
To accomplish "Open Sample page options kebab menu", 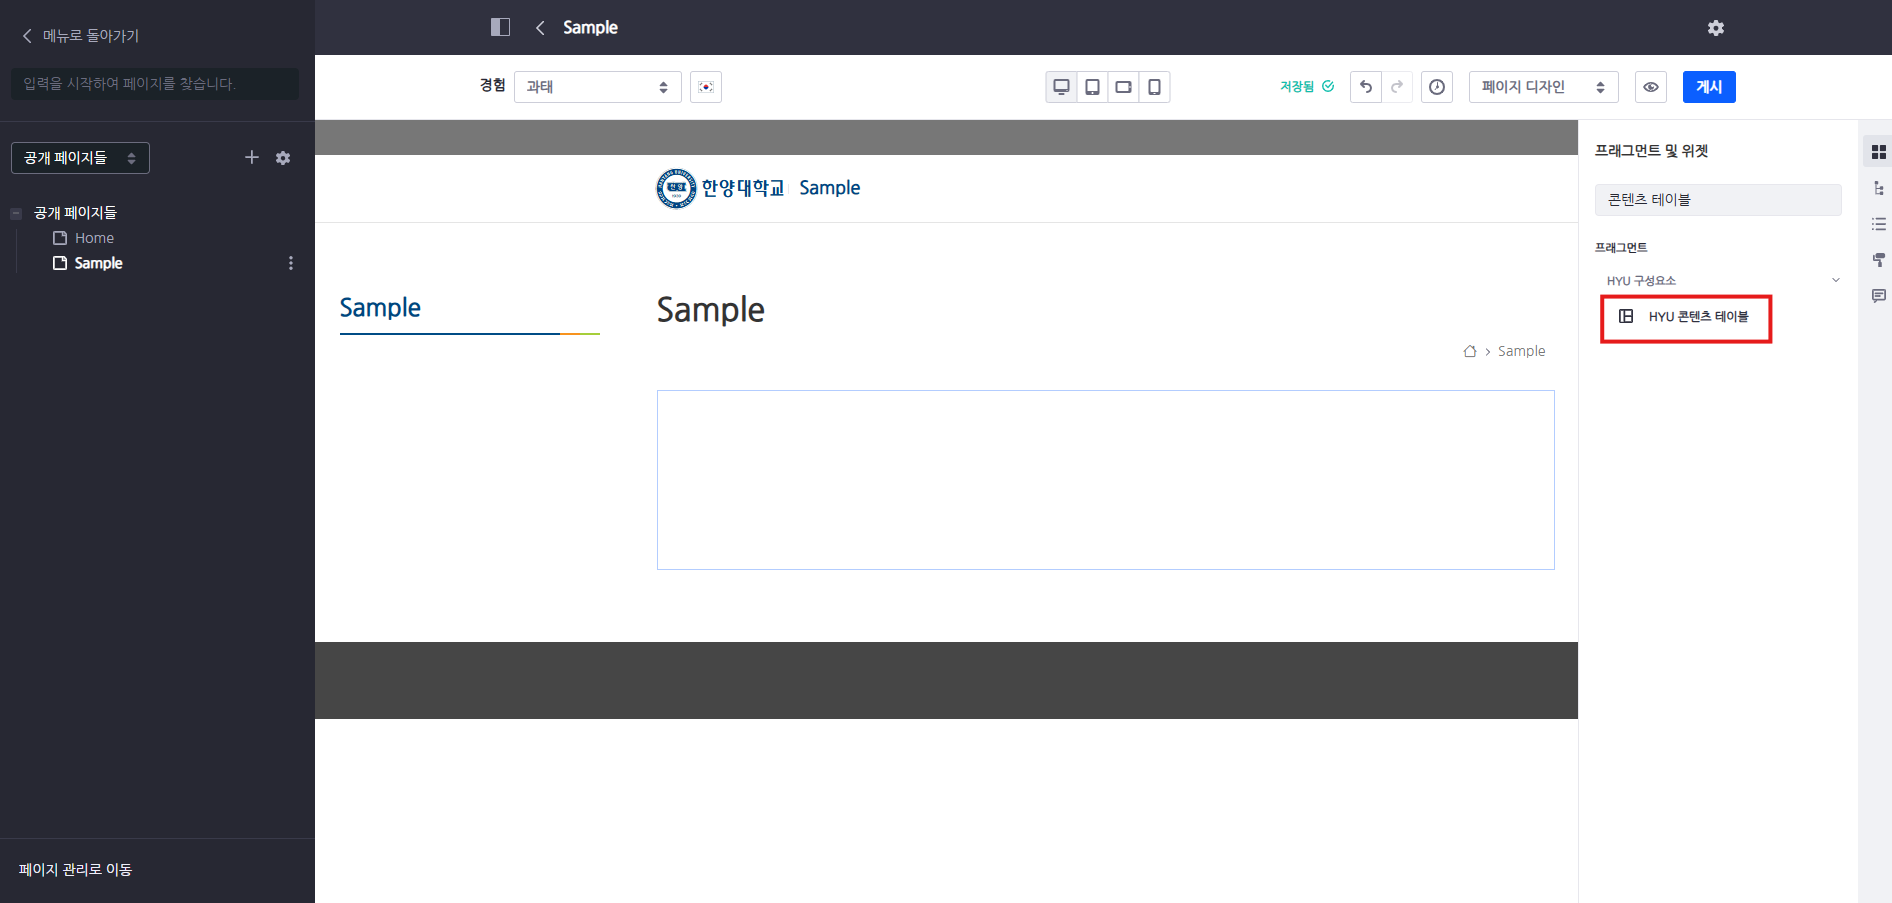I will [291, 263].
